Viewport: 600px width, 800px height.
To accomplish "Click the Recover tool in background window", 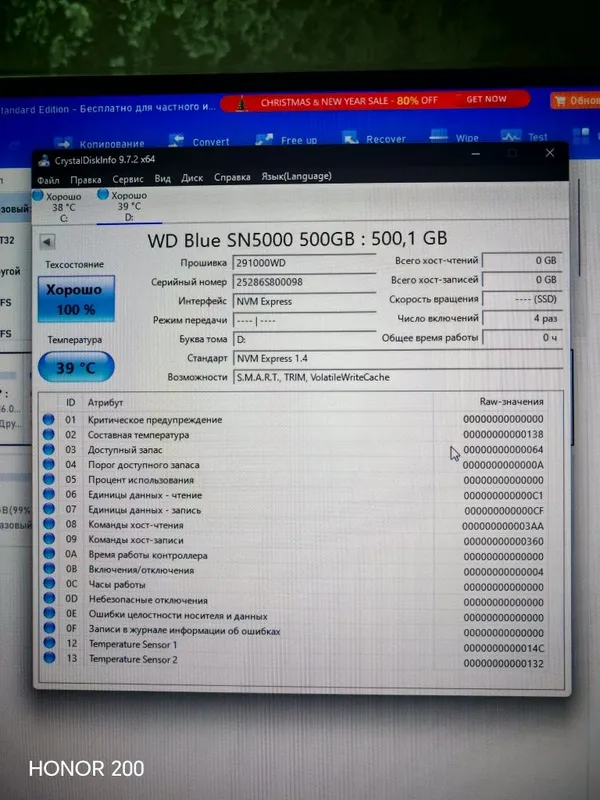I will point(374,138).
